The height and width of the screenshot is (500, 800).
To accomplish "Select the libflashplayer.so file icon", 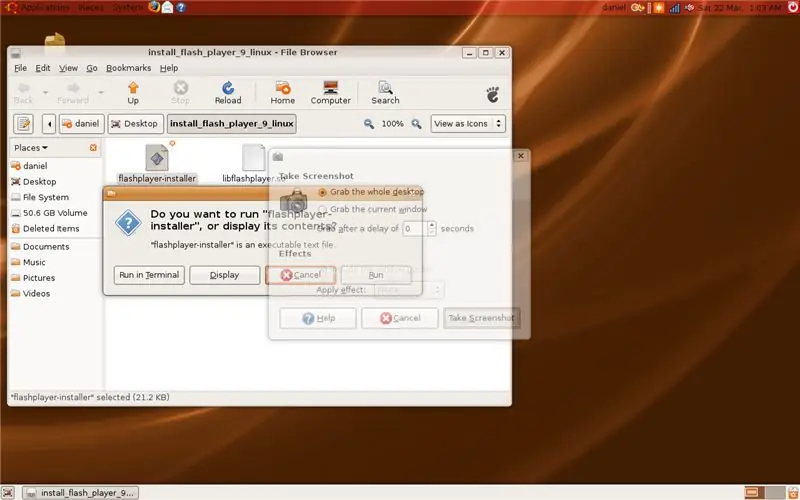I will tap(254, 157).
